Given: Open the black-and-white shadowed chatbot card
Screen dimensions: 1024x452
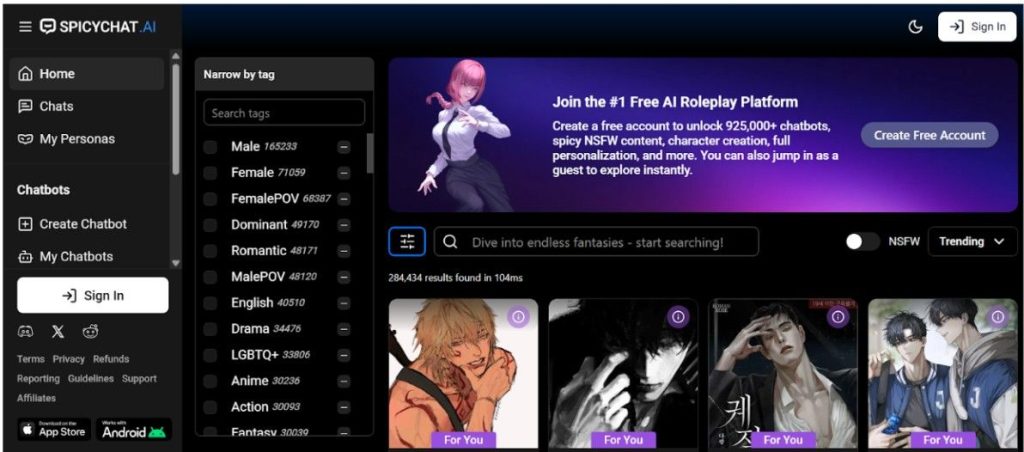Looking at the screenshot, I should click(623, 374).
